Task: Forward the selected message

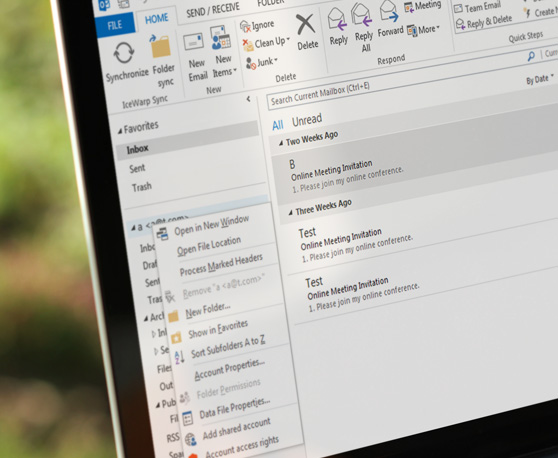Action: point(389,11)
